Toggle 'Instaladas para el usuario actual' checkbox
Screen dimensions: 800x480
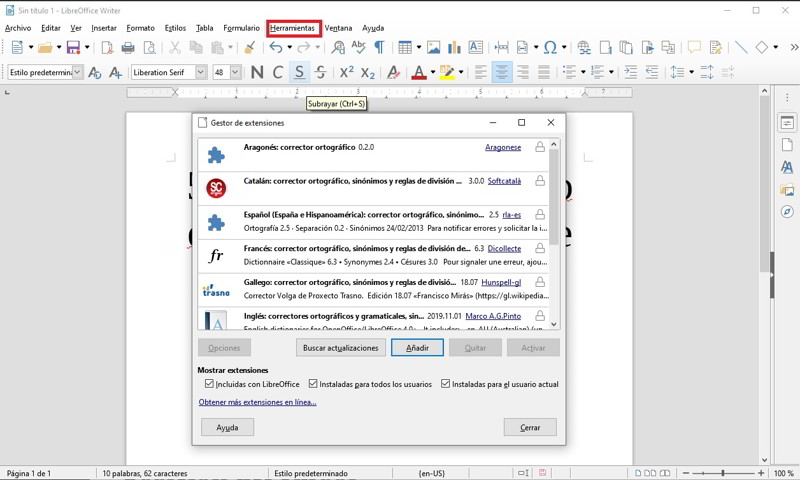point(445,384)
